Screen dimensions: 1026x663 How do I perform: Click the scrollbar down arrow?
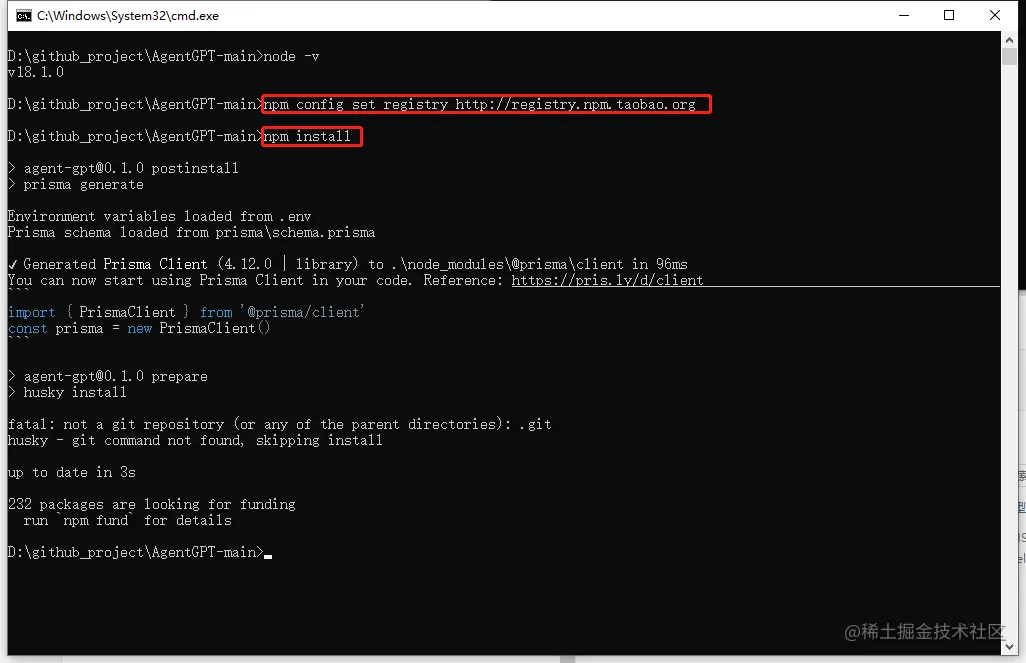[x=1009, y=647]
